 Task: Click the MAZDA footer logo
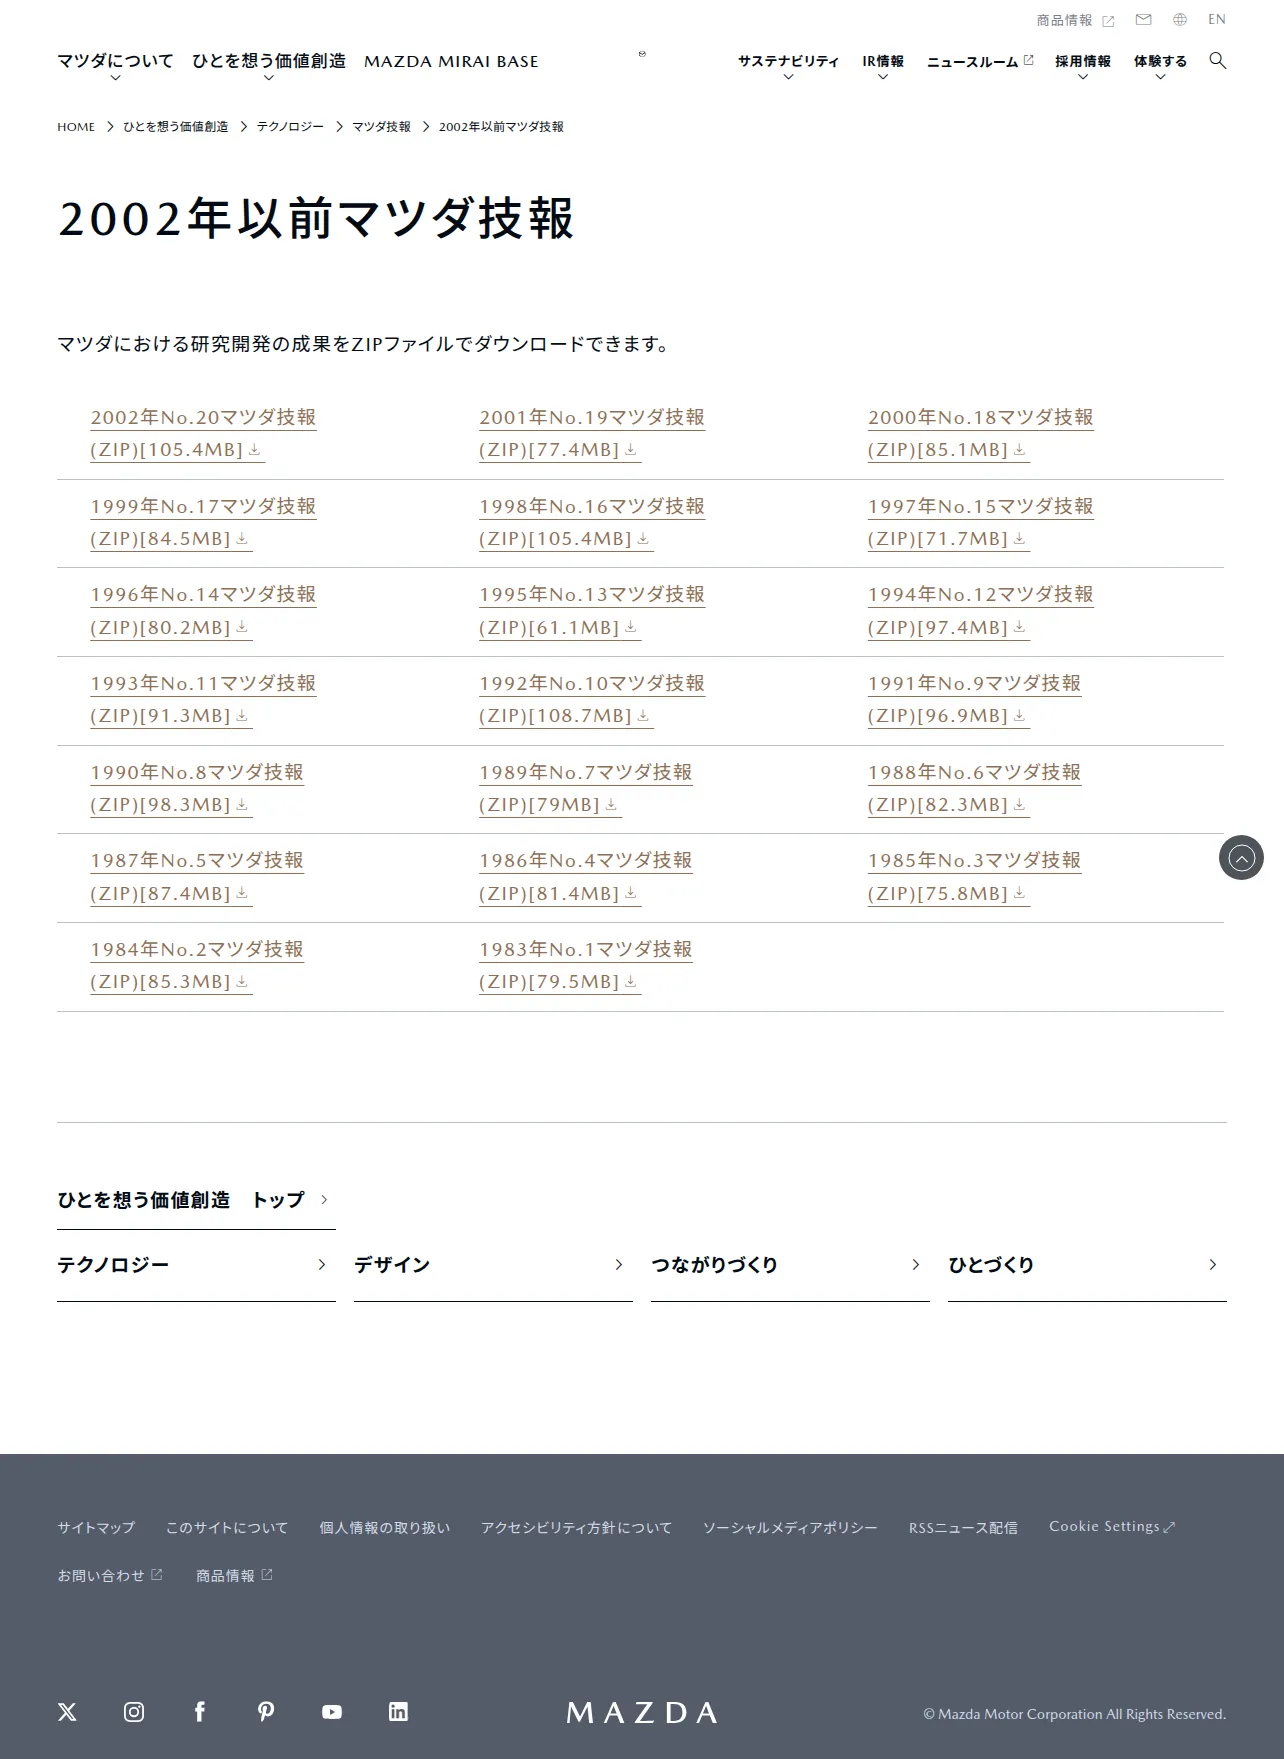click(x=642, y=1713)
